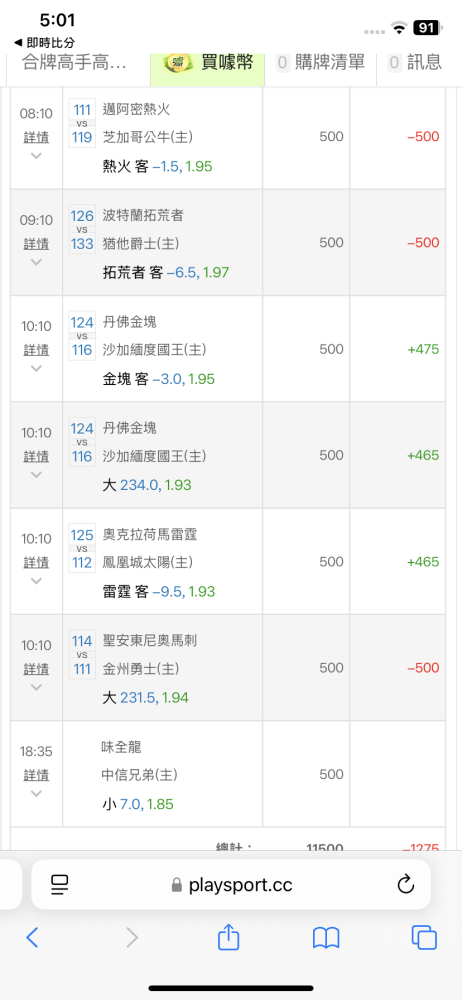This screenshot has height=1000, width=462.
Task: Open 合牌高手高 tab
Action: click(75, 62)
